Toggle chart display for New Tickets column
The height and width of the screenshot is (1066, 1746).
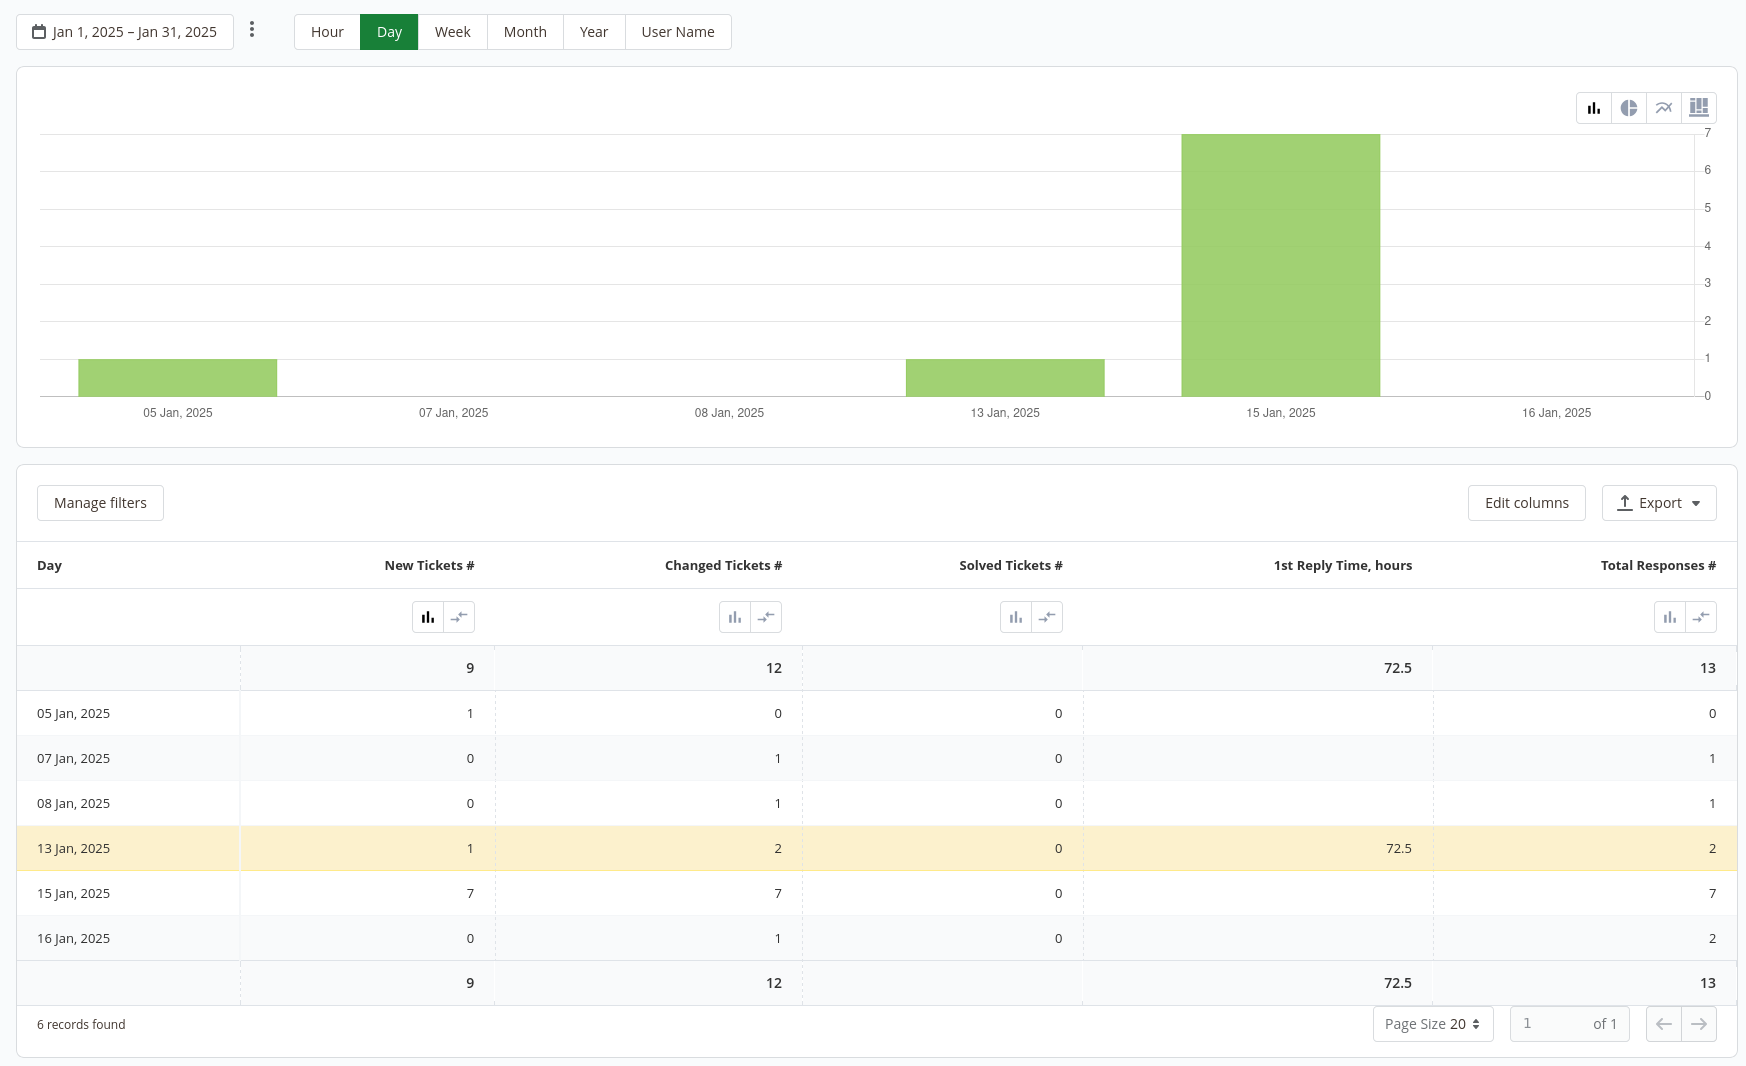tap(428, 617)
